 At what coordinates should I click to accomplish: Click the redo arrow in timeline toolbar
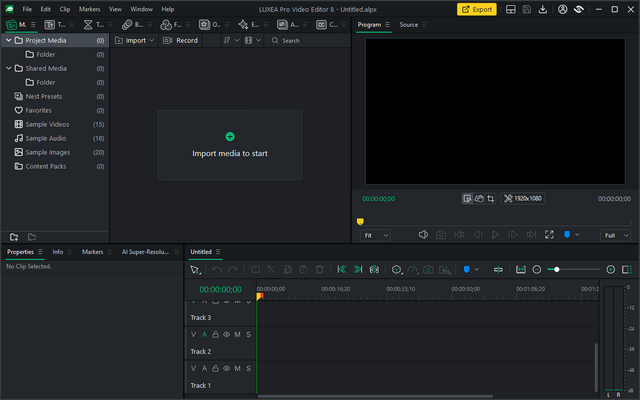233,270
